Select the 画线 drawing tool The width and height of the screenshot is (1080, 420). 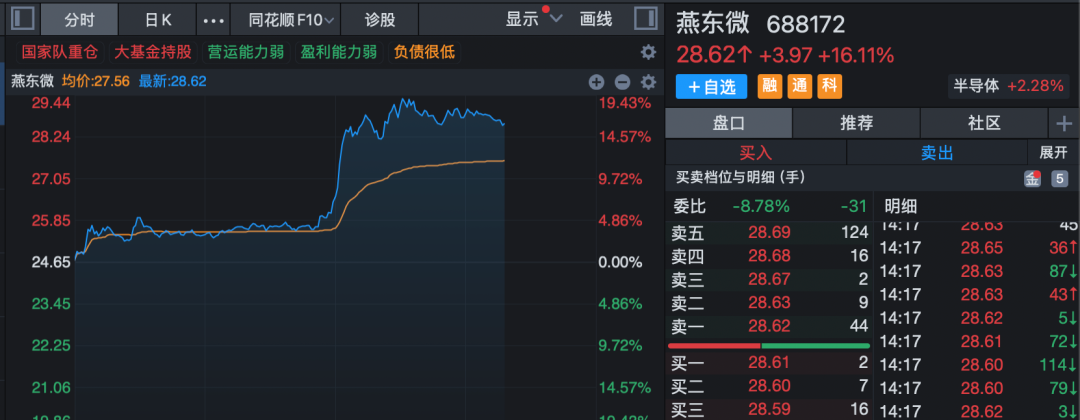(596, 19)
